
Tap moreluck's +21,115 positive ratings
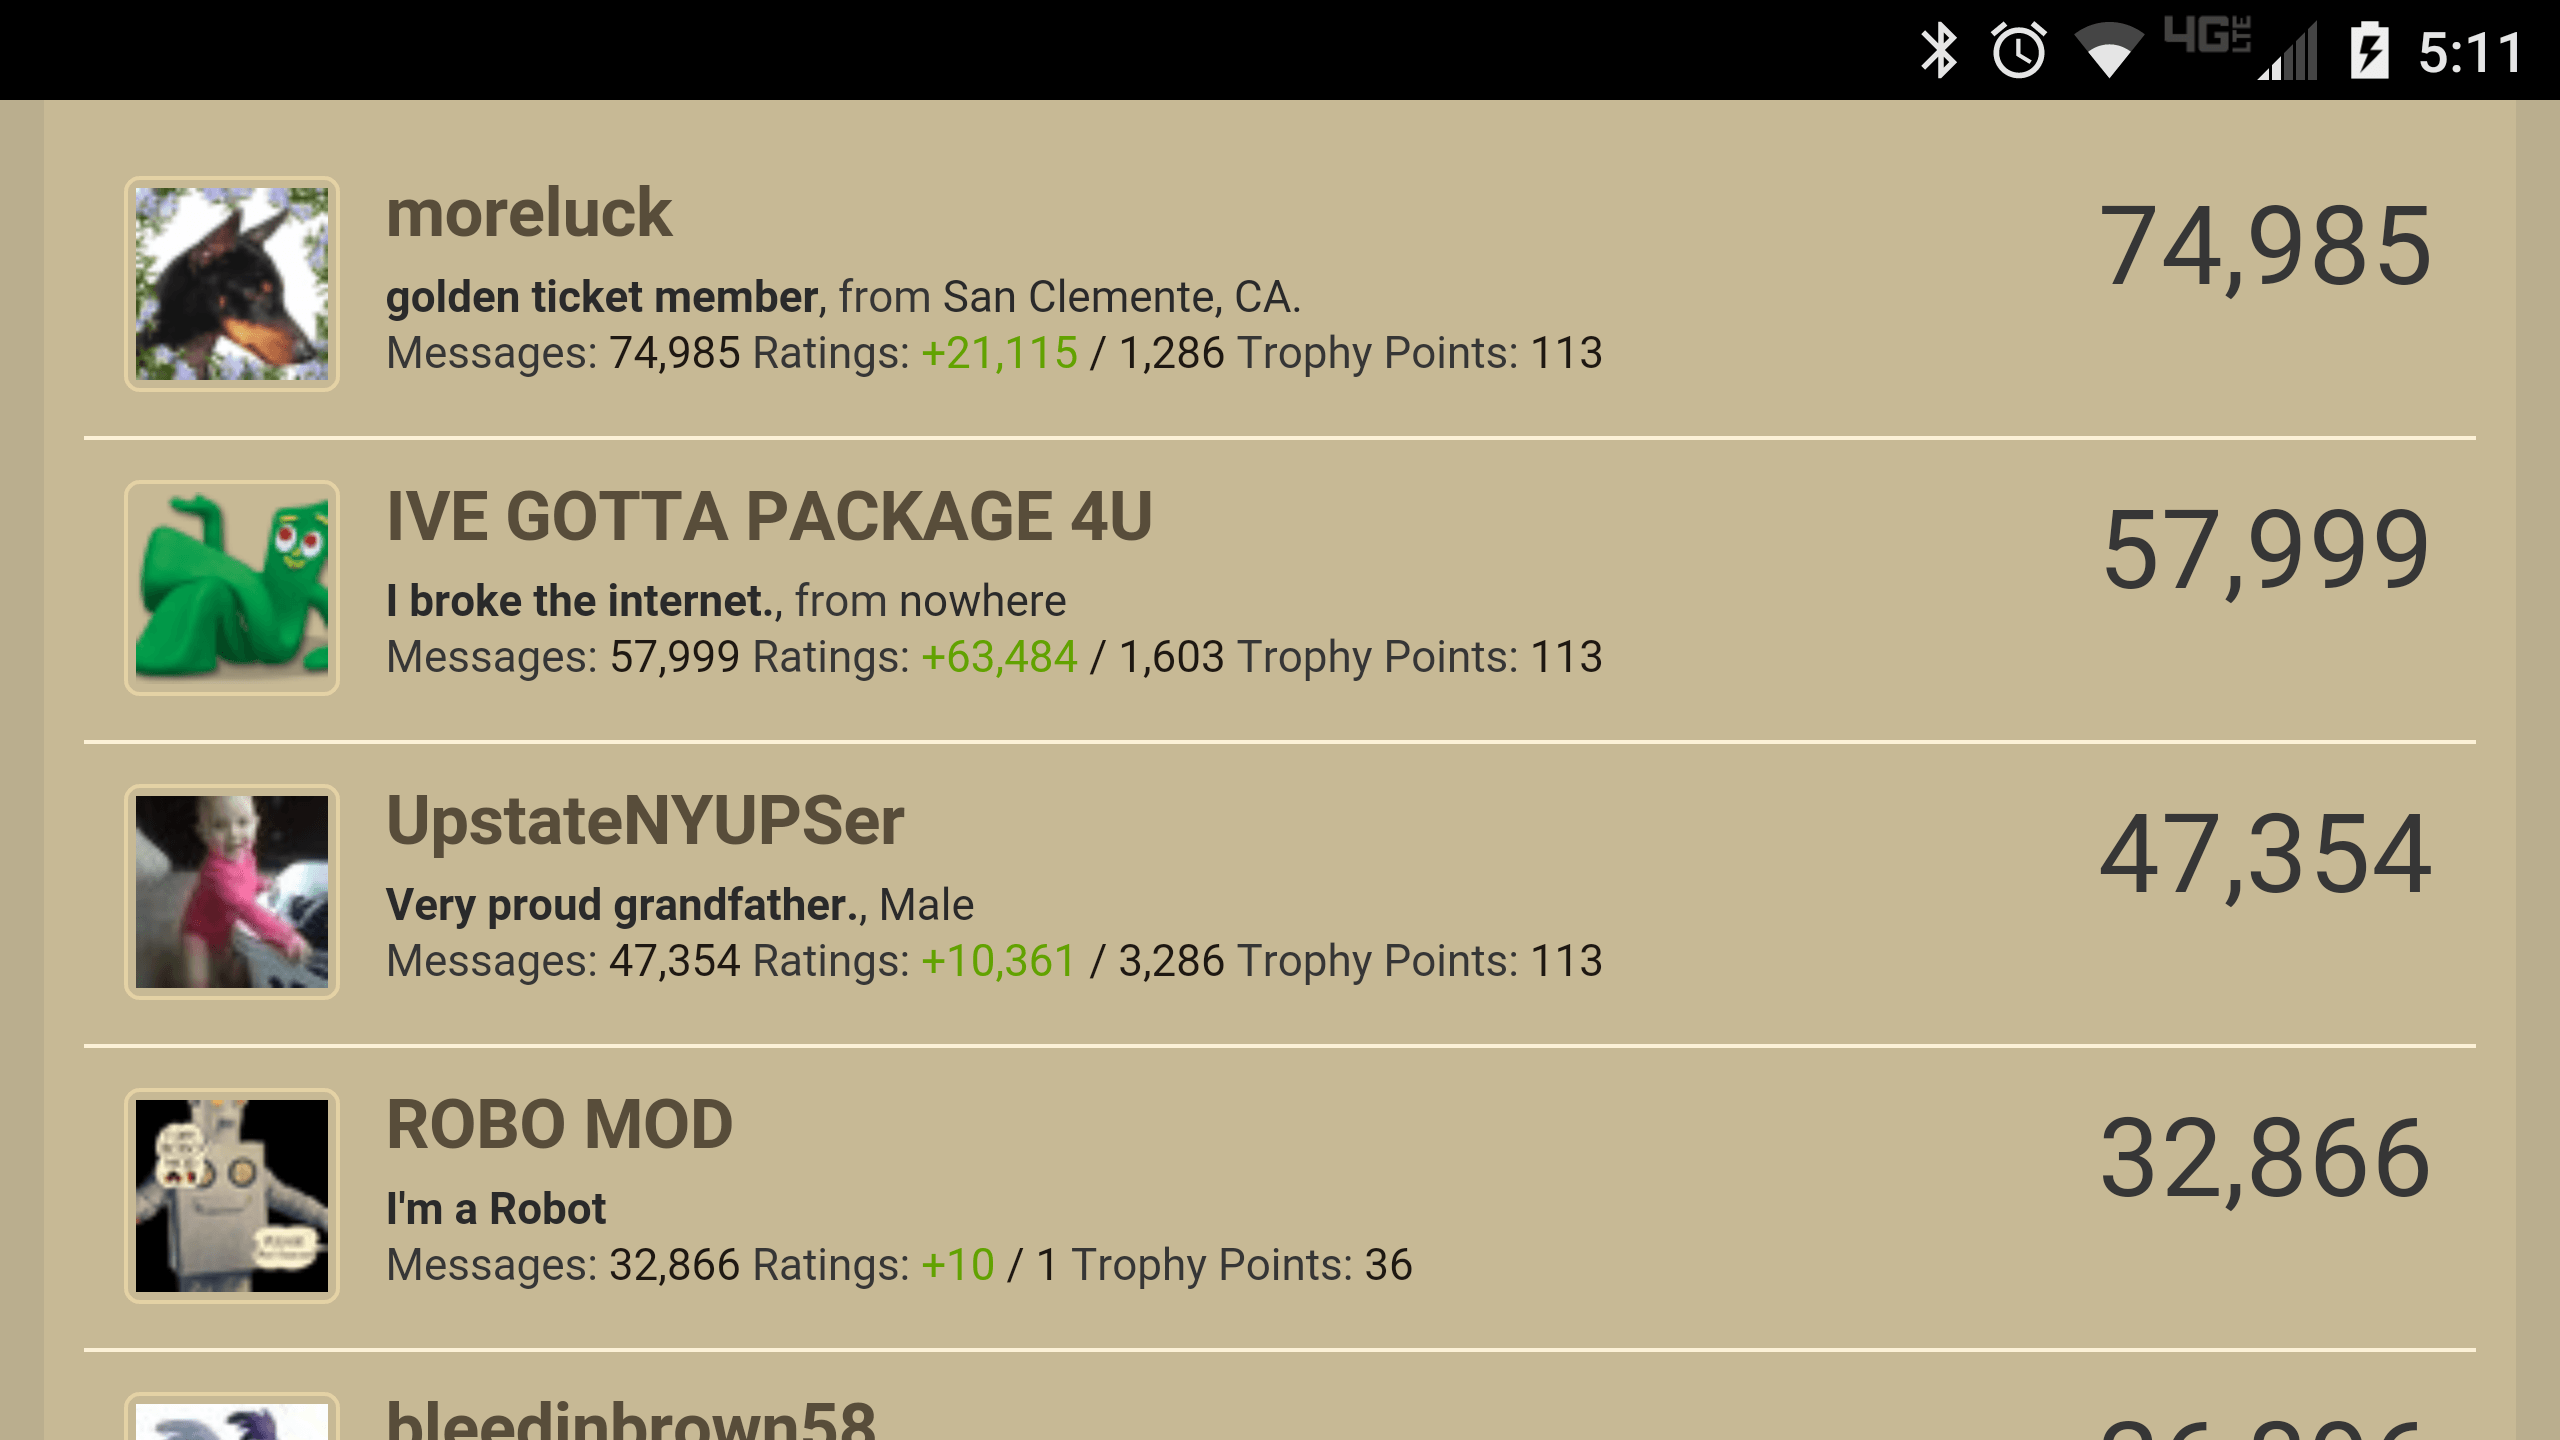999,353
